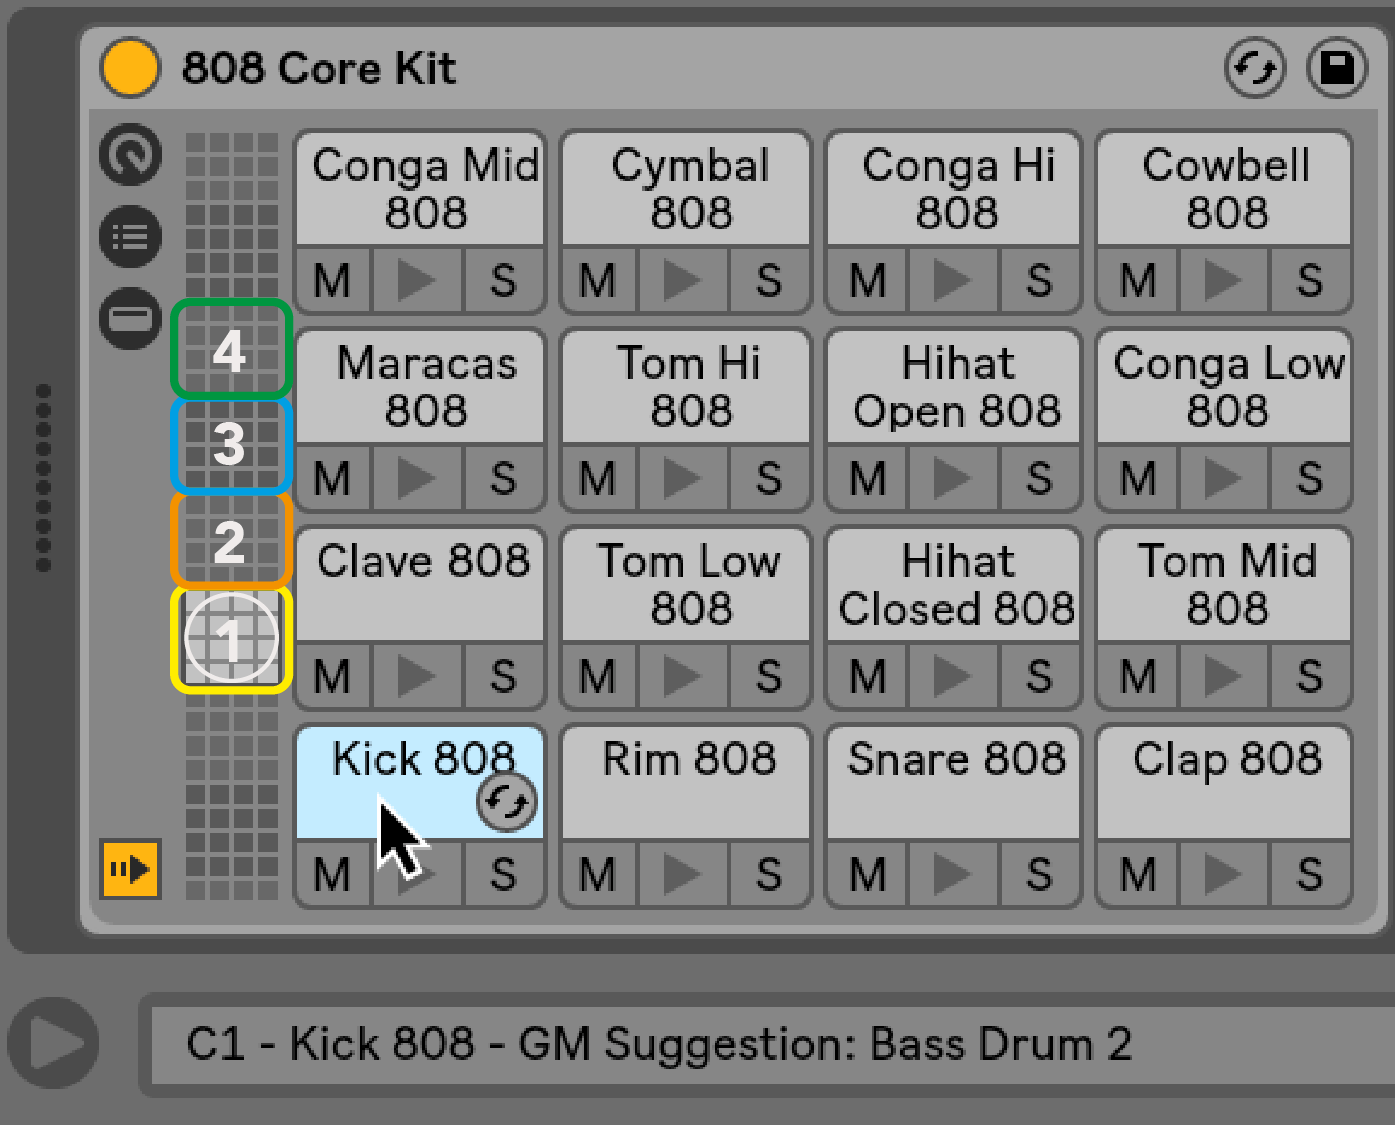
Task: Show the Macro controls
Action: pyautogui.click(x=130, y=155)
